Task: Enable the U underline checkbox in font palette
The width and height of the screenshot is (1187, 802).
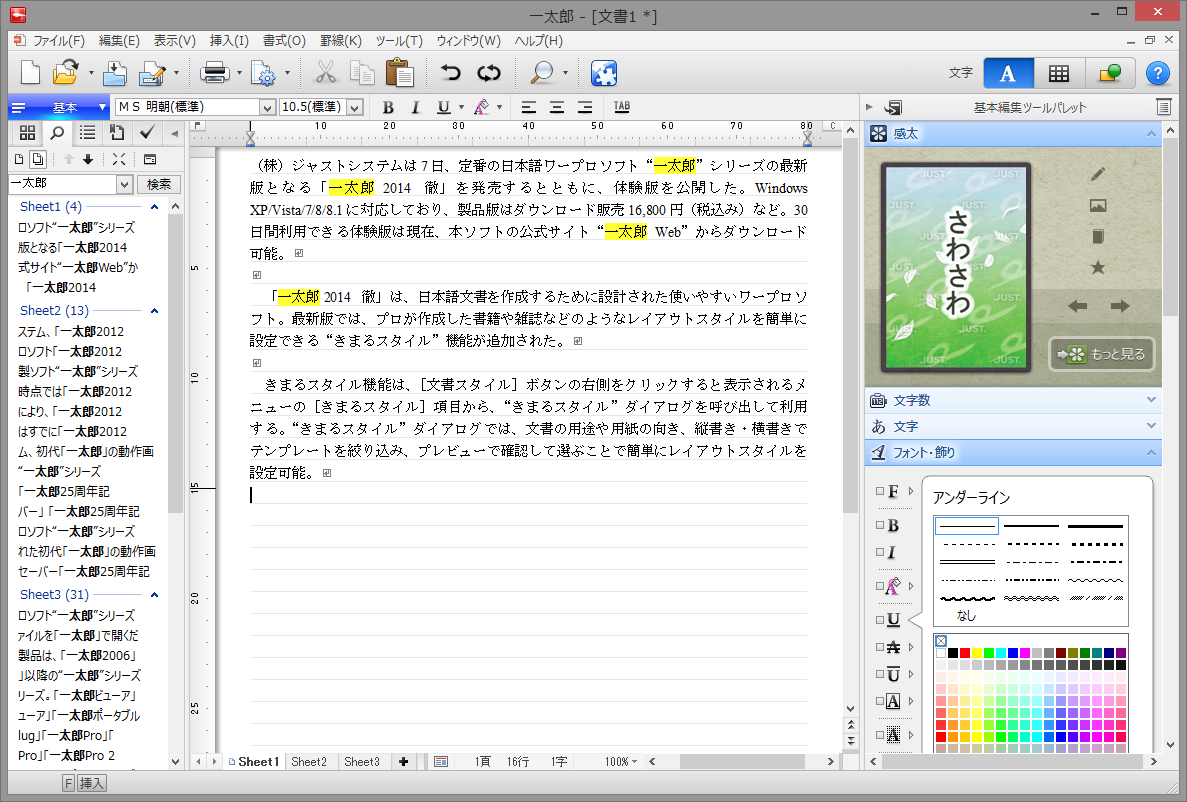Action: (879, 617)
